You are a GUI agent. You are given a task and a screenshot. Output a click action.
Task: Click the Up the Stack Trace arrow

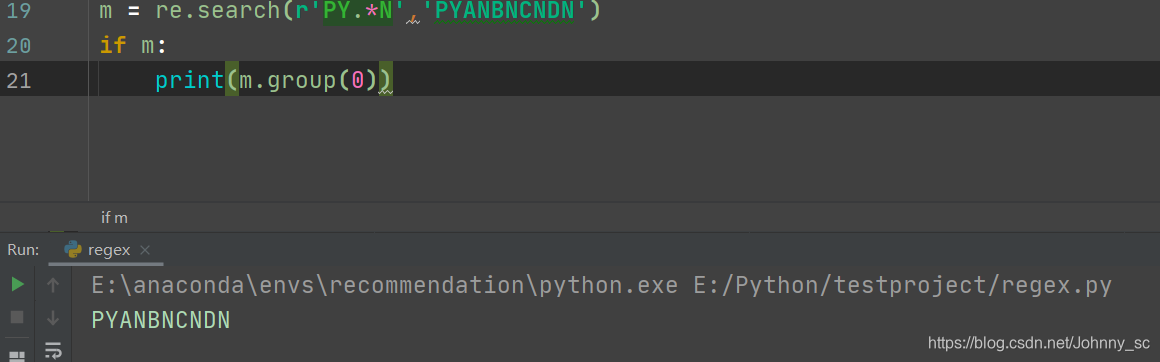(53, 284)
